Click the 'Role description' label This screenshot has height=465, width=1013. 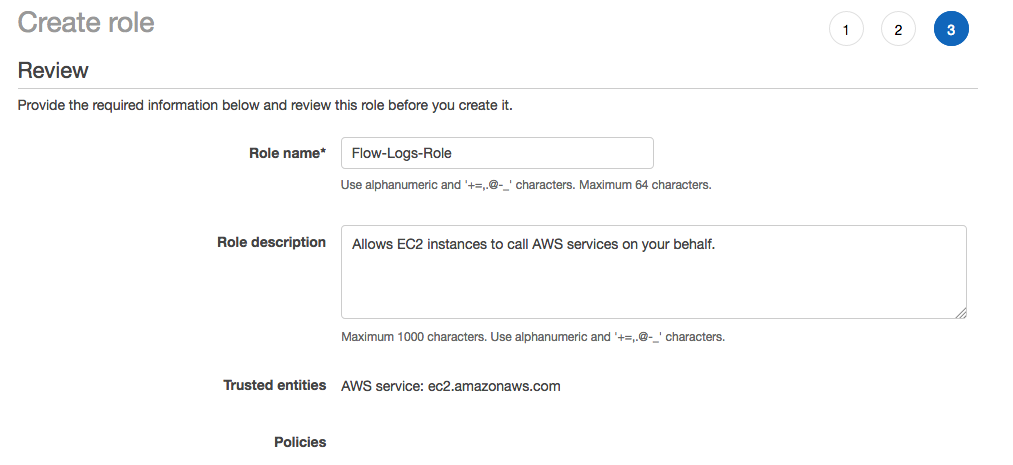(271, 242)
